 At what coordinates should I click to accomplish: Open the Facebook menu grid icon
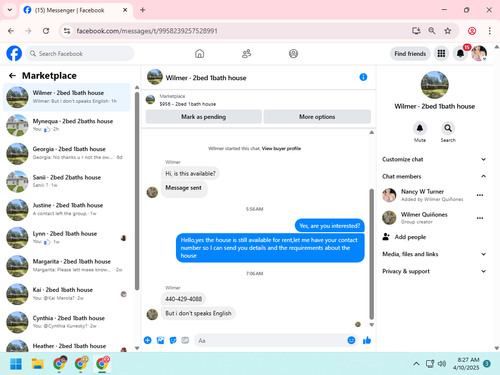tap(441, 53)
